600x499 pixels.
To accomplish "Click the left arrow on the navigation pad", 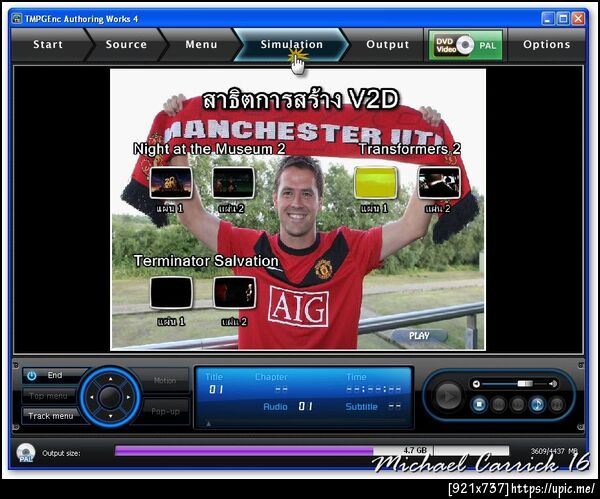I will (92, 397).
